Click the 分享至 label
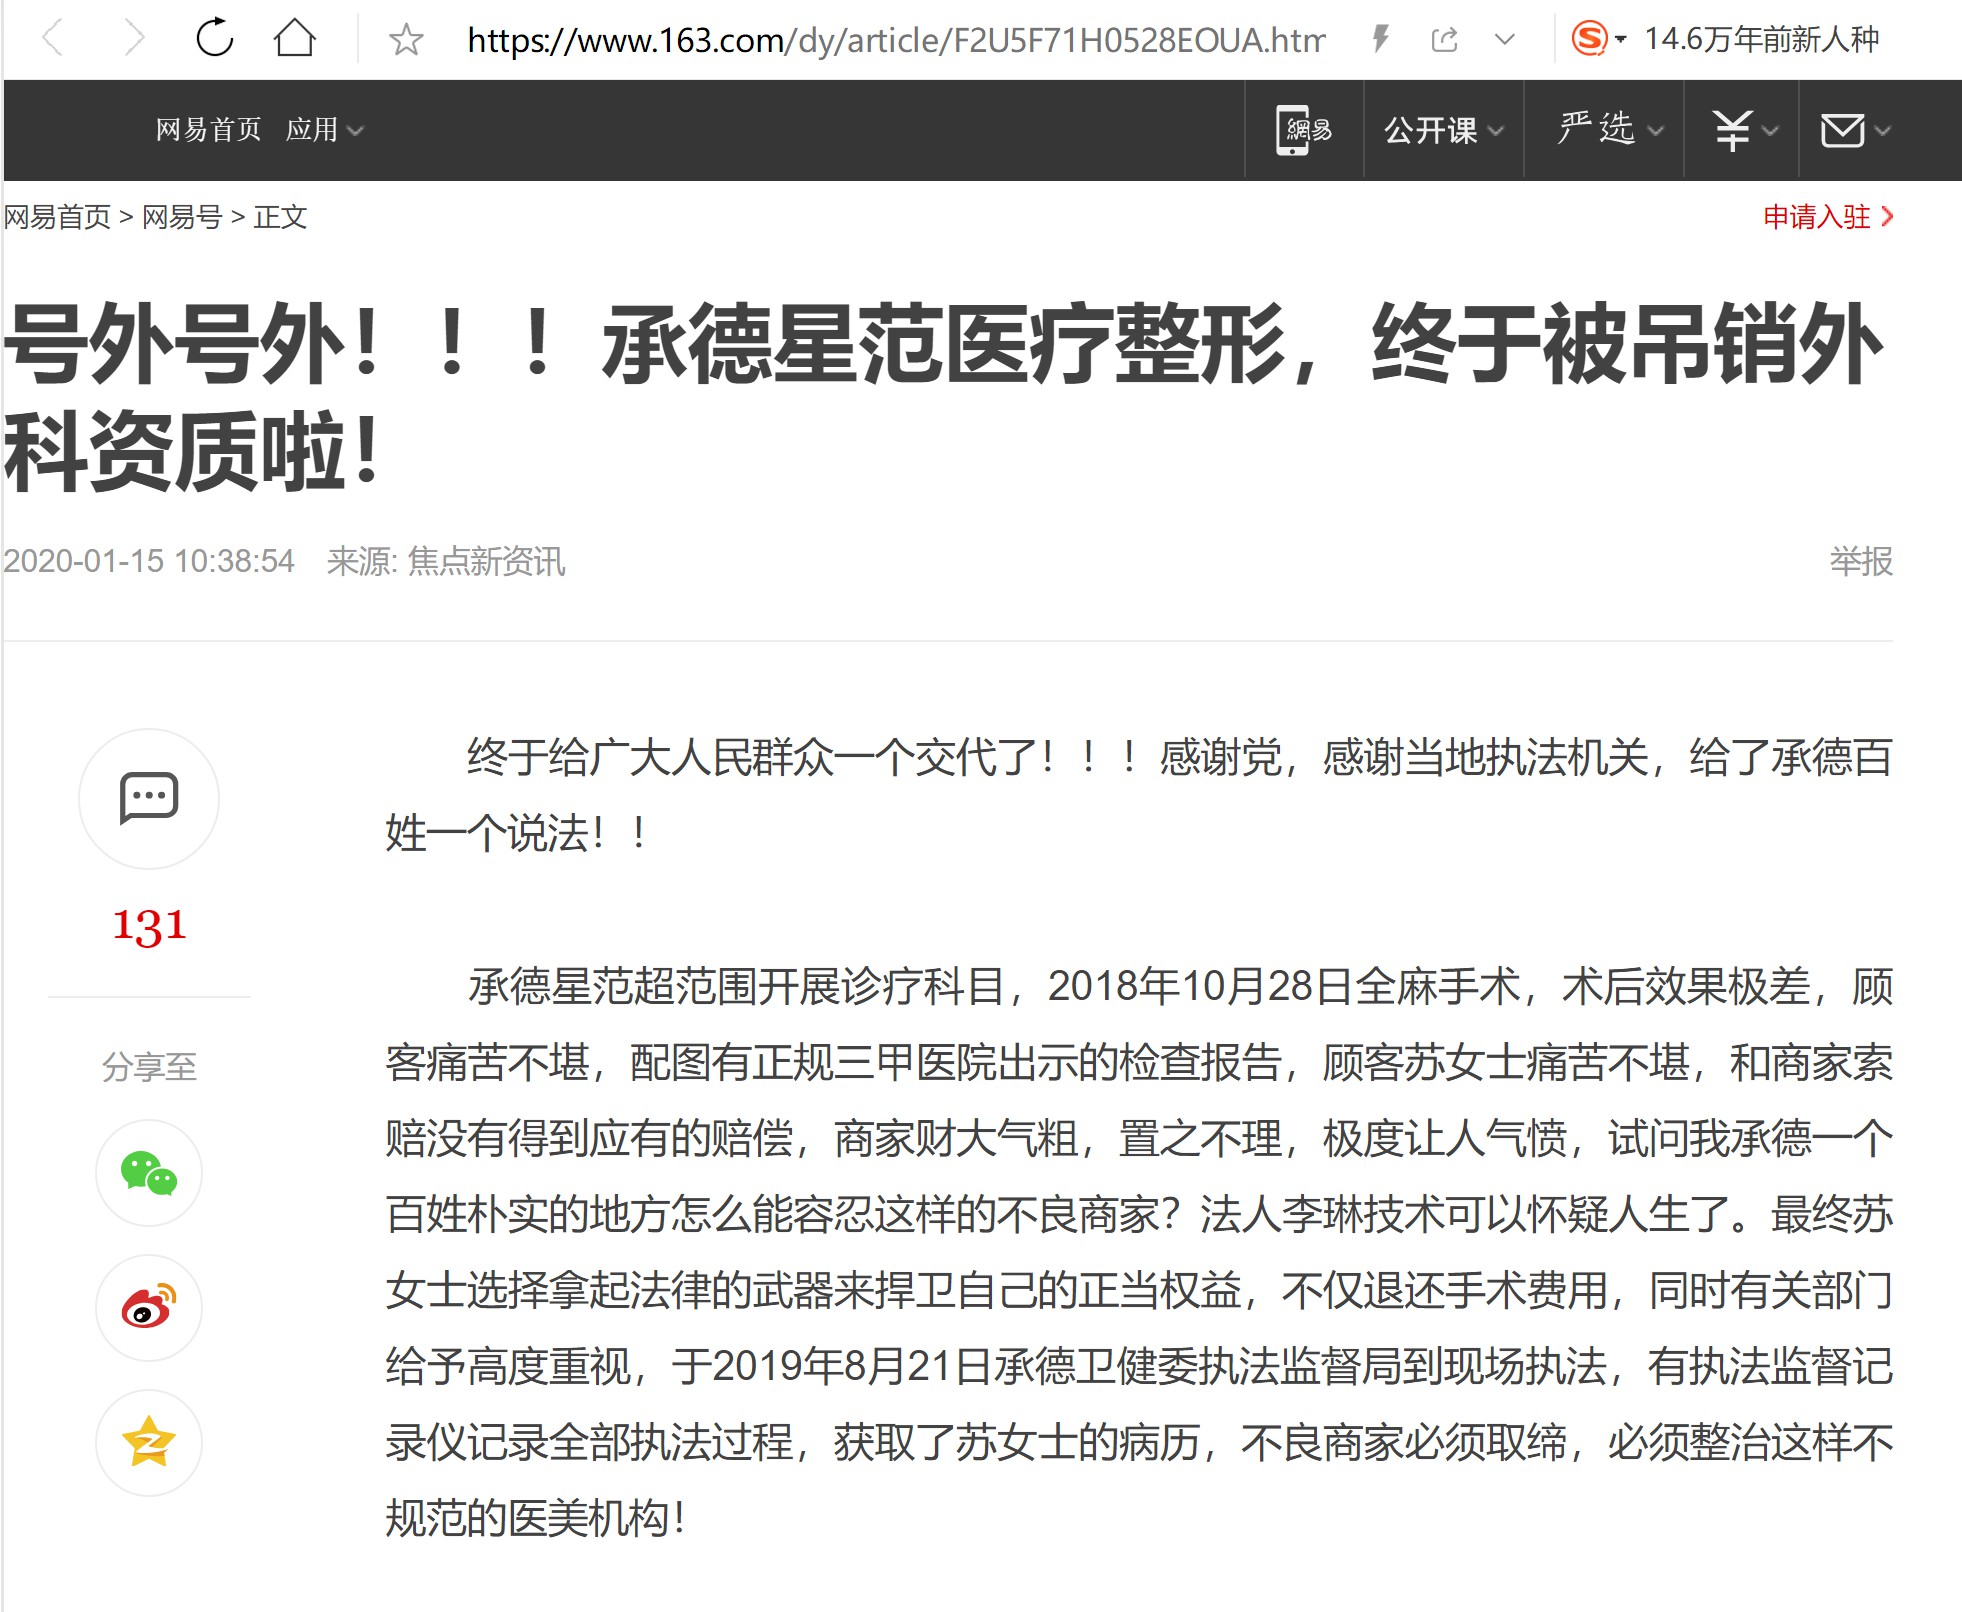 (x=149, y=1067)
